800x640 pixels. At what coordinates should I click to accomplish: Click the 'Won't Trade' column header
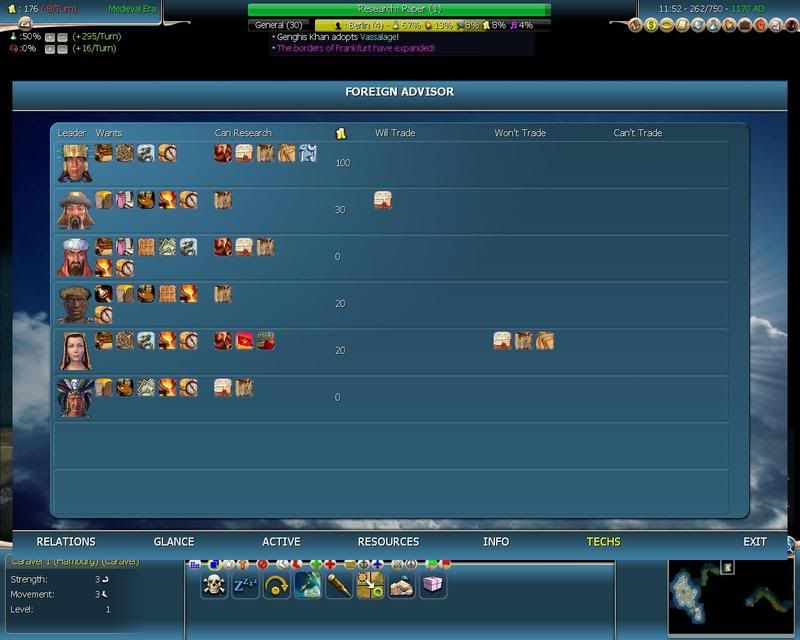pos(520,133)
